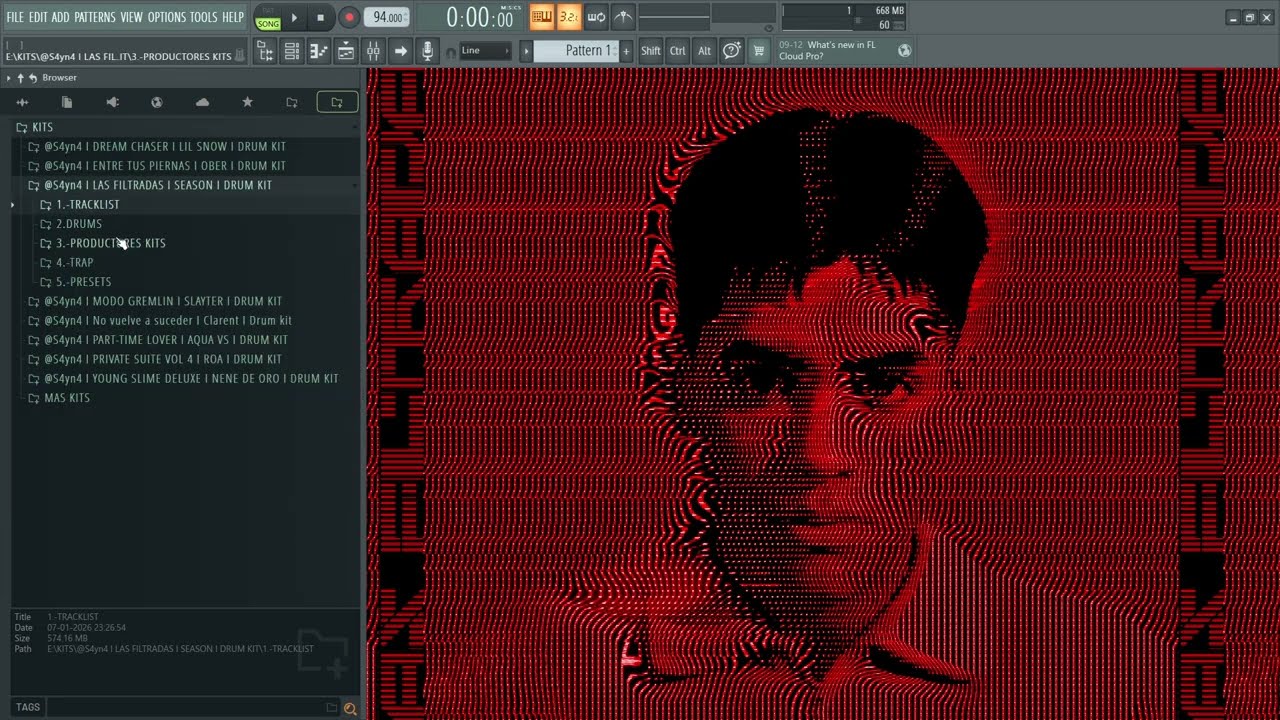Click the Ctrl modifier button
The width and height of the screenshot is (1280, 720).
click(678, 51)
